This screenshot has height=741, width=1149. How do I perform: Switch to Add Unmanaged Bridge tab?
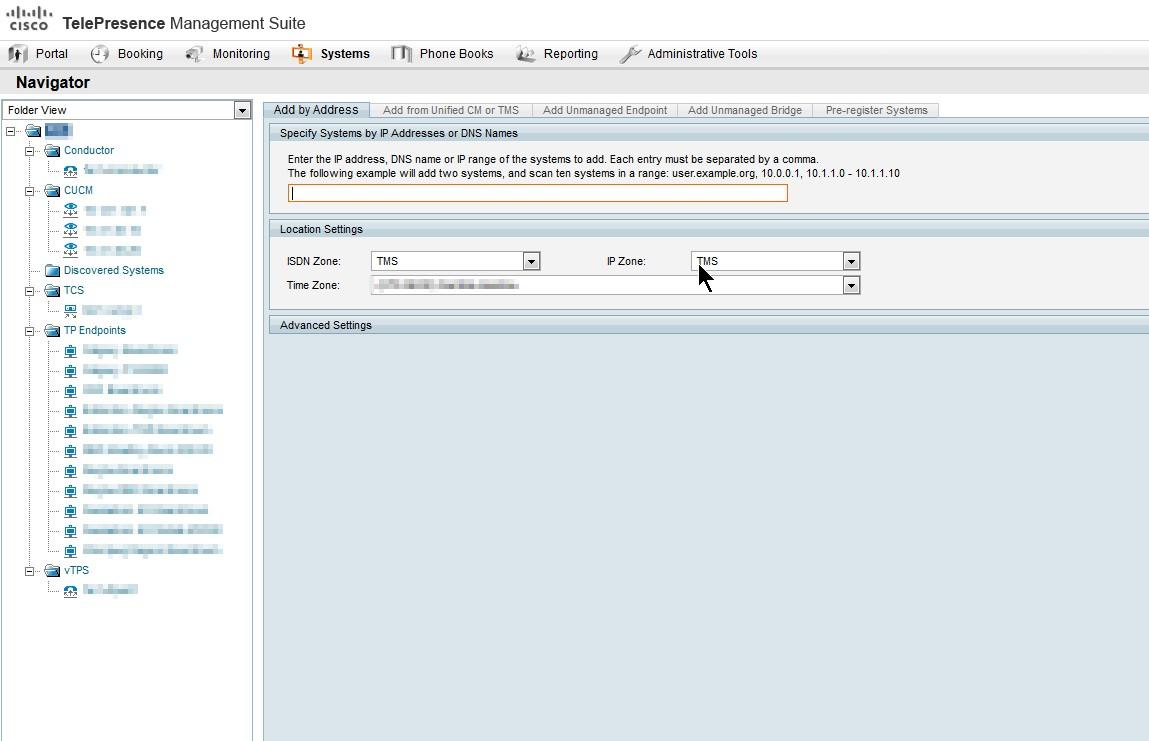[745, 111]
